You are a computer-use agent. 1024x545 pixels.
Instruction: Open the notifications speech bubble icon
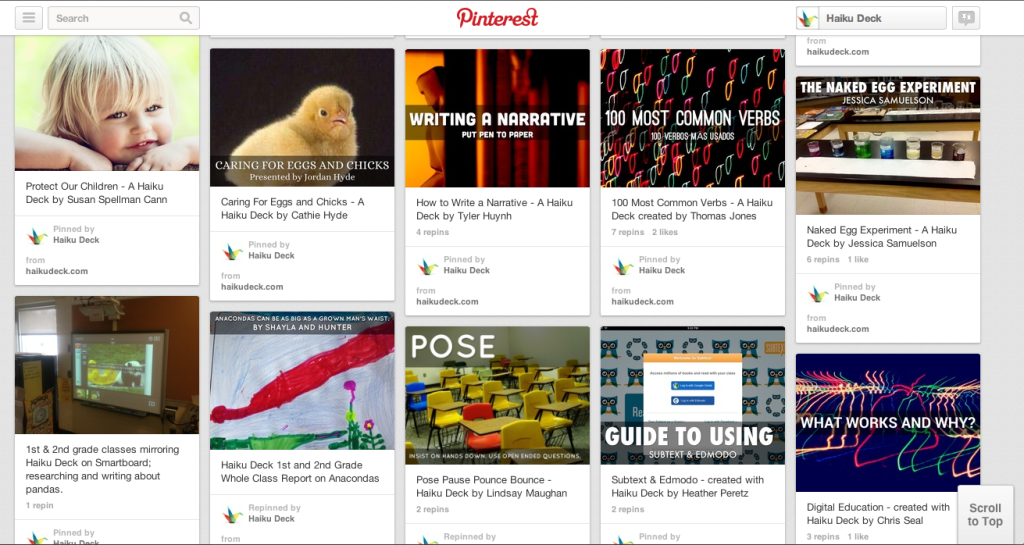[966, 18]
